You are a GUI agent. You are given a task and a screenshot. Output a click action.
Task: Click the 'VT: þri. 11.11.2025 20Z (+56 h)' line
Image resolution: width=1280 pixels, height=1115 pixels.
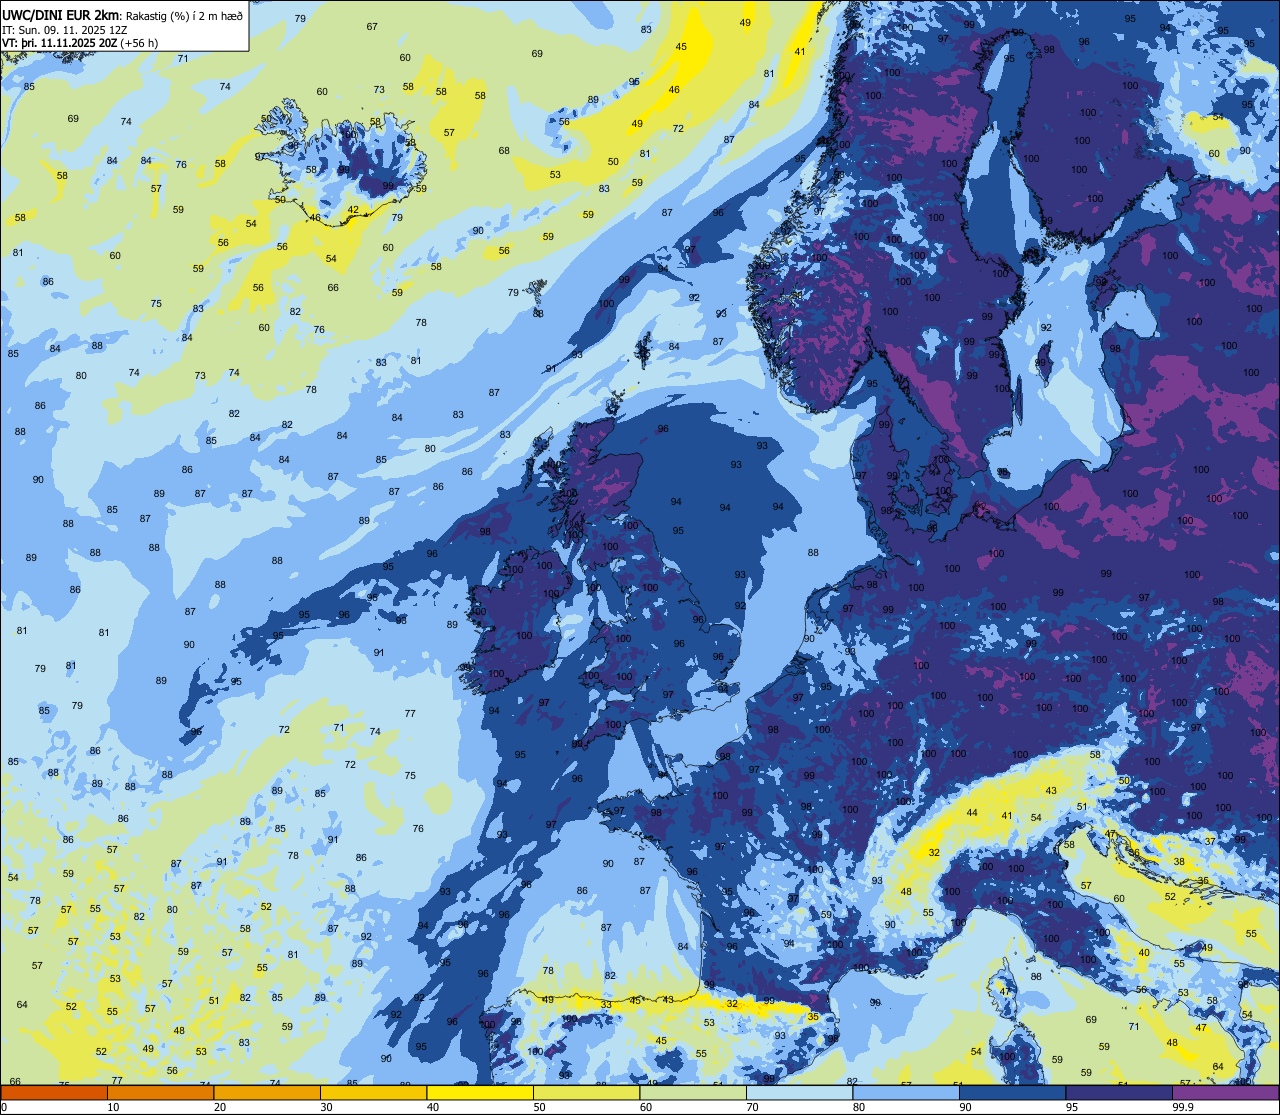(x=80, y=43)
